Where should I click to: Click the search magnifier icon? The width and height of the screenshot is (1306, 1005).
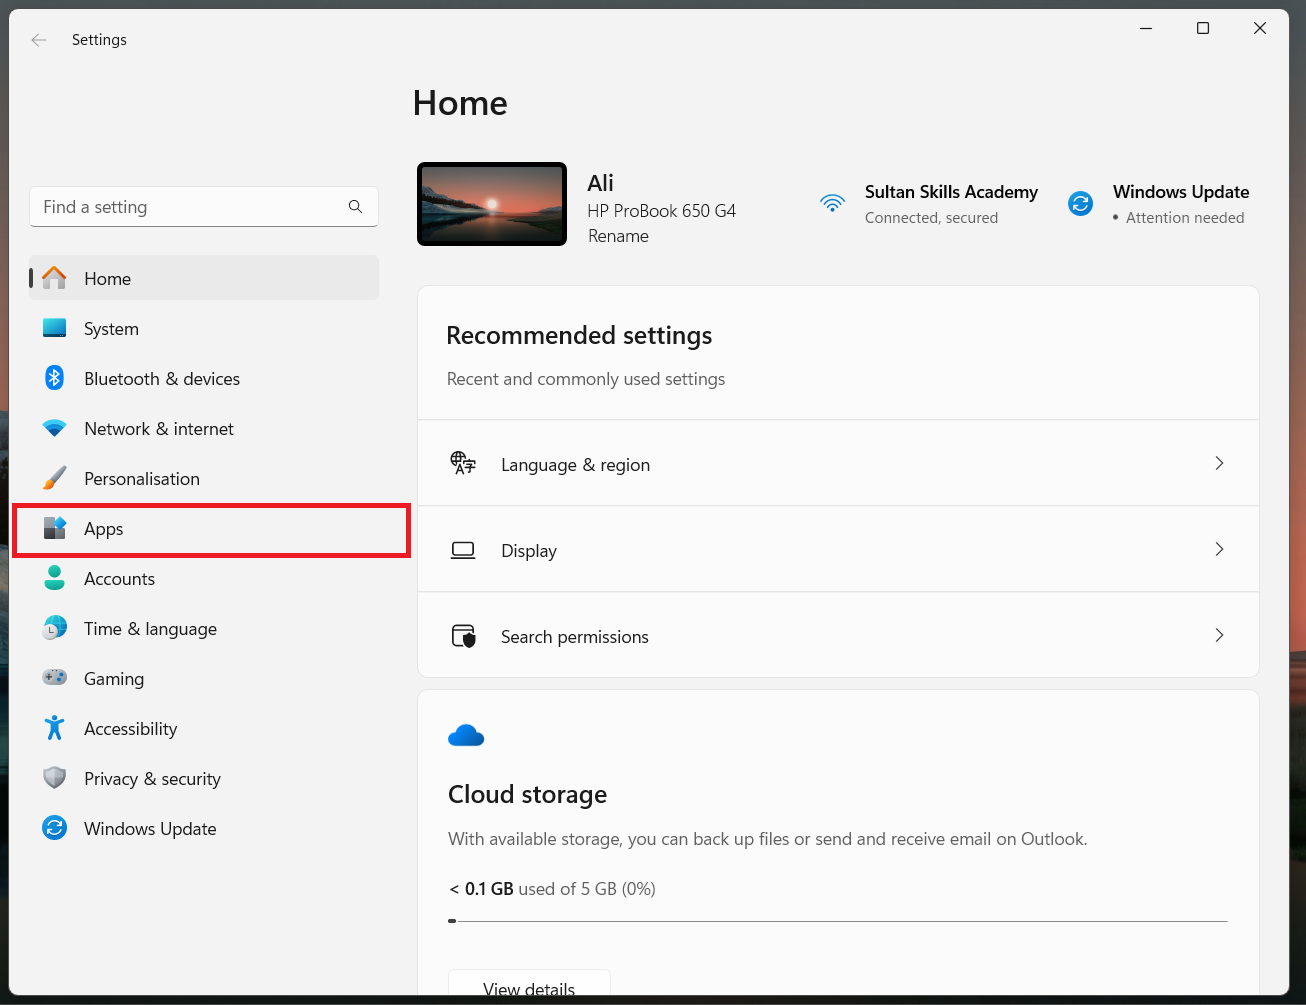[x=355, y=207]
